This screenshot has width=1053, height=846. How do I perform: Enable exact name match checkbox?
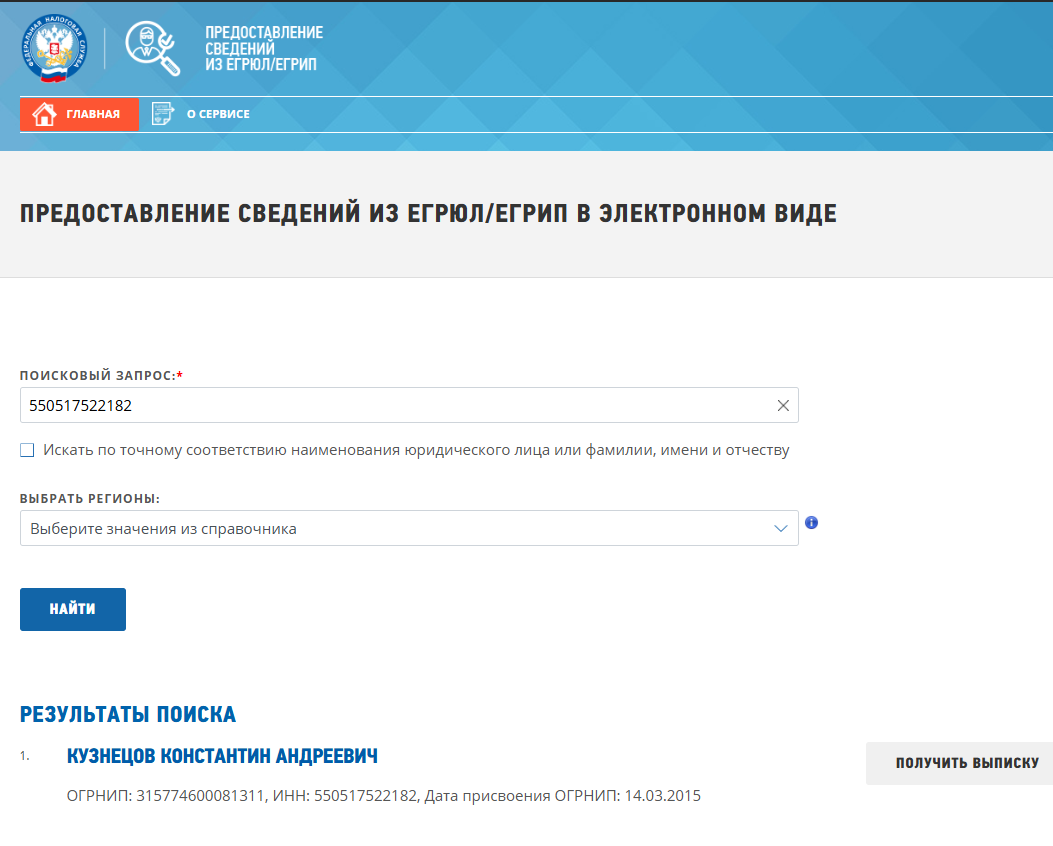coord(27,450)
